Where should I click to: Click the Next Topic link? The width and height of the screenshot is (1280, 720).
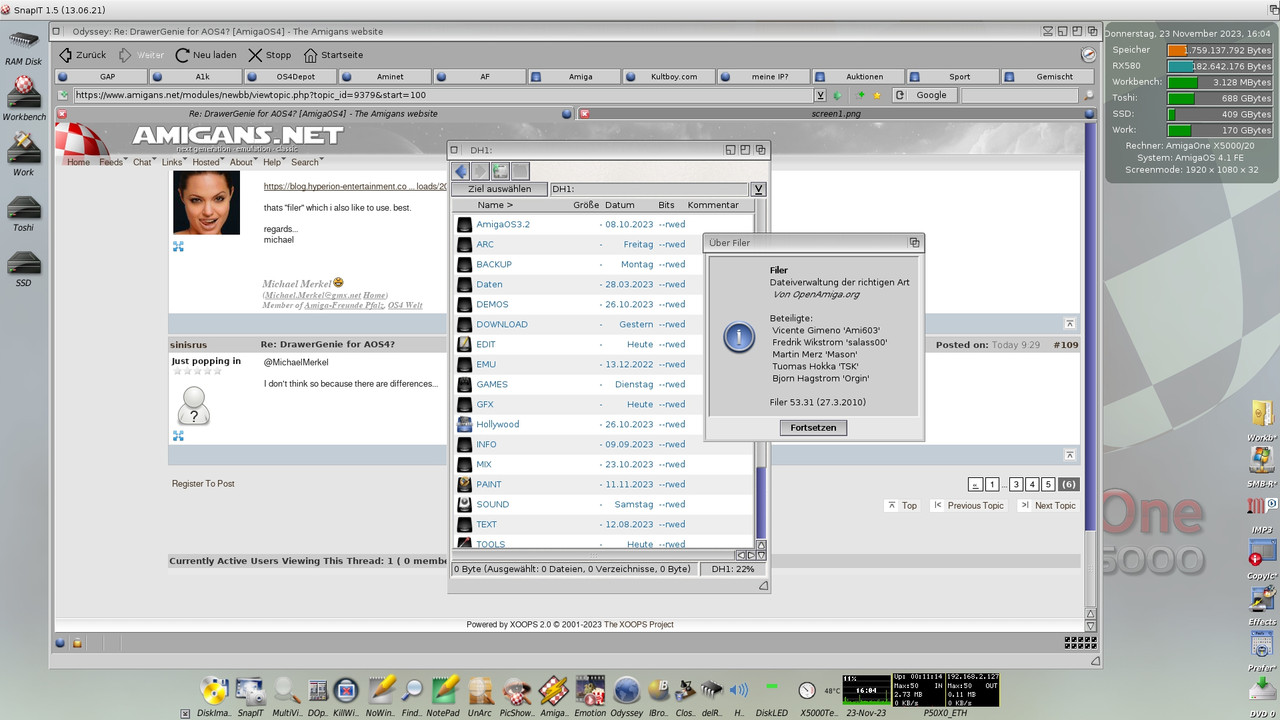coord(1048,505)
